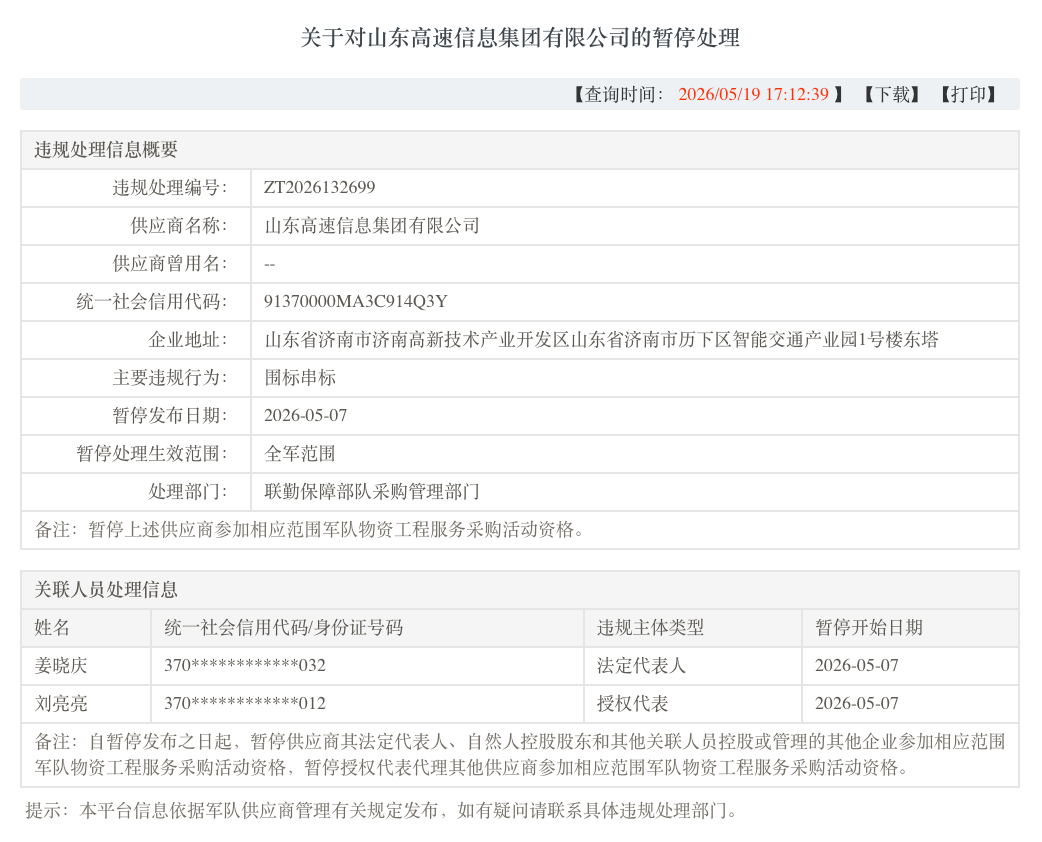Select the name 姜晓庆

coord(61,666)
